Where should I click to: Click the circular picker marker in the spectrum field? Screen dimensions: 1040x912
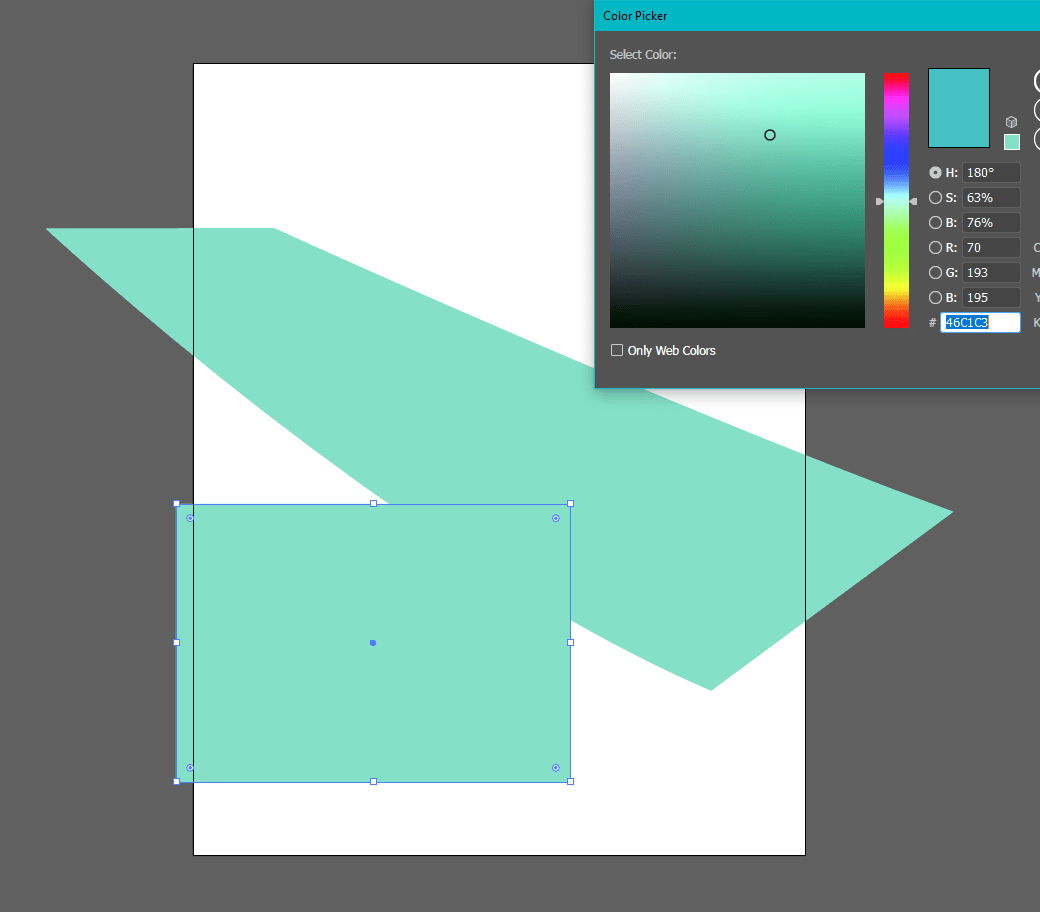coord(770,134)
